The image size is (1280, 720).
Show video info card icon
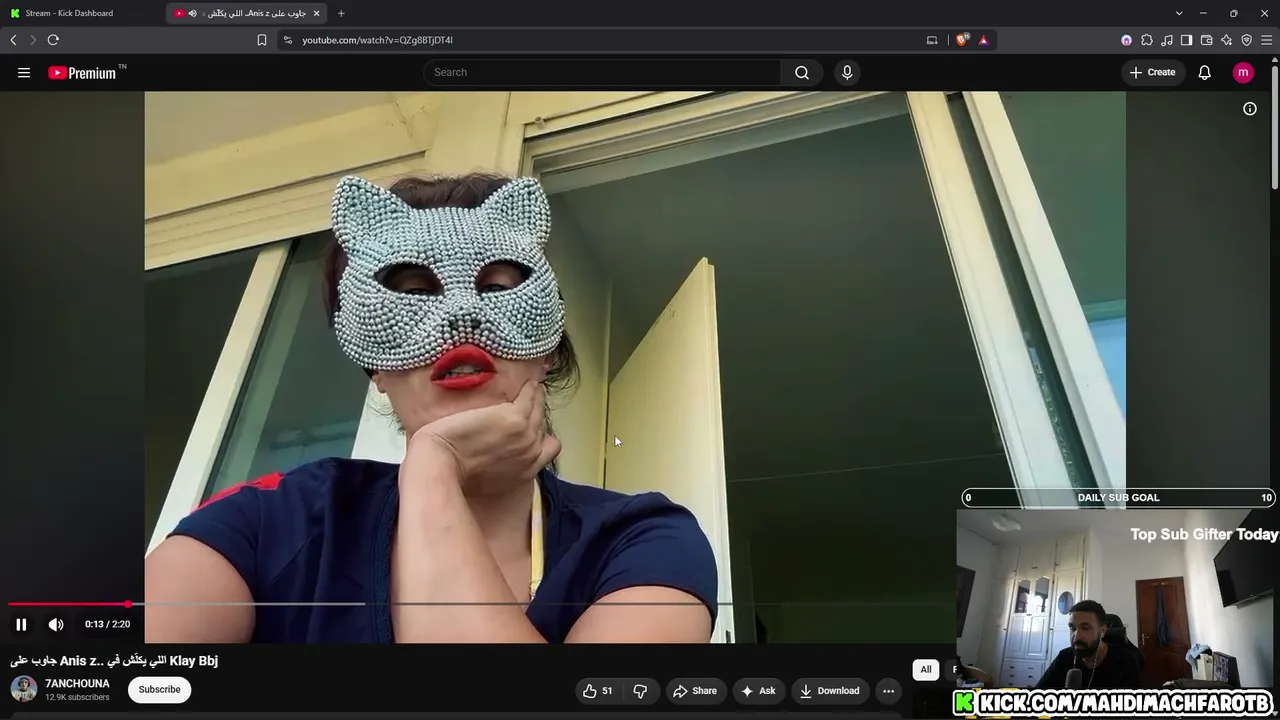[1250, 109]
